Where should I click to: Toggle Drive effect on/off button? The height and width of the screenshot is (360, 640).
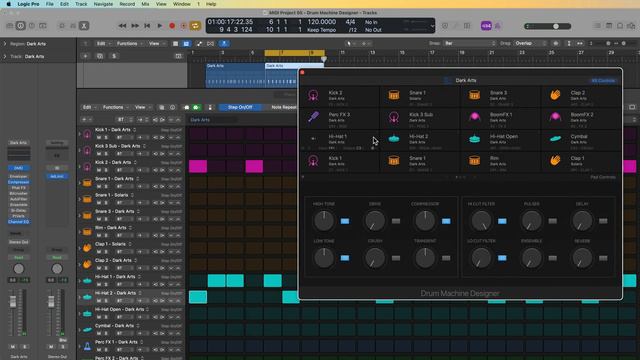coord(396,221)
